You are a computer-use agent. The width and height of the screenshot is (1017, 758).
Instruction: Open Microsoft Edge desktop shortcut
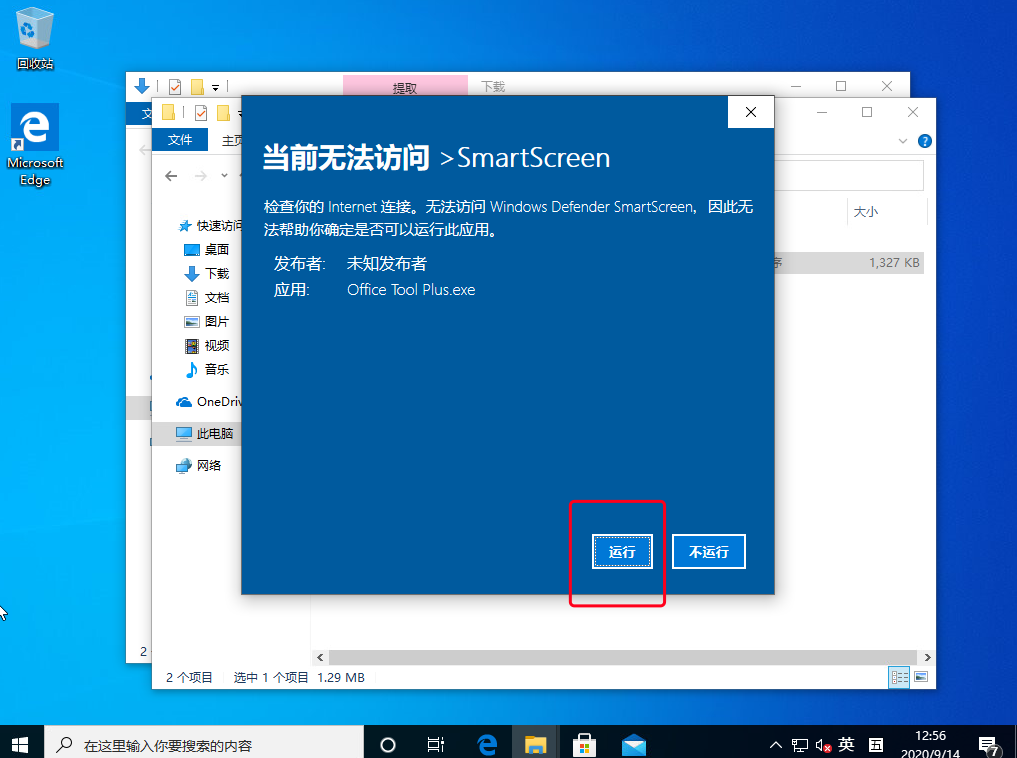(35, 146)
